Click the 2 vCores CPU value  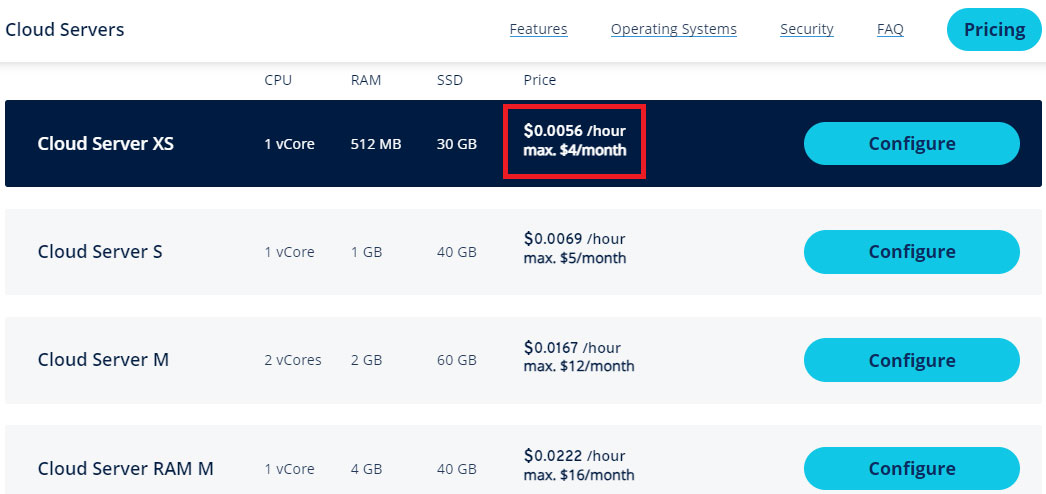(x=293, y=361)
